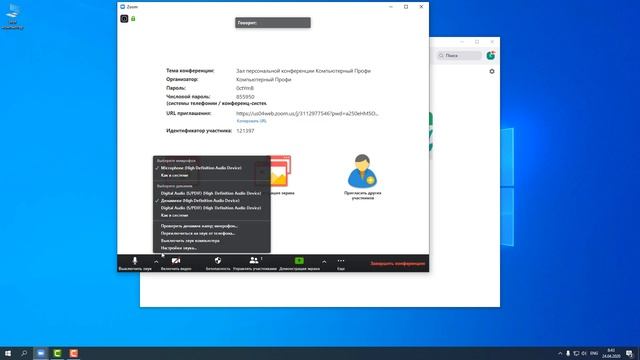Screen dimensions: 640x360
Task: Click the participant ID 121397
Action: pyautogui.click(x=245, y=131)
